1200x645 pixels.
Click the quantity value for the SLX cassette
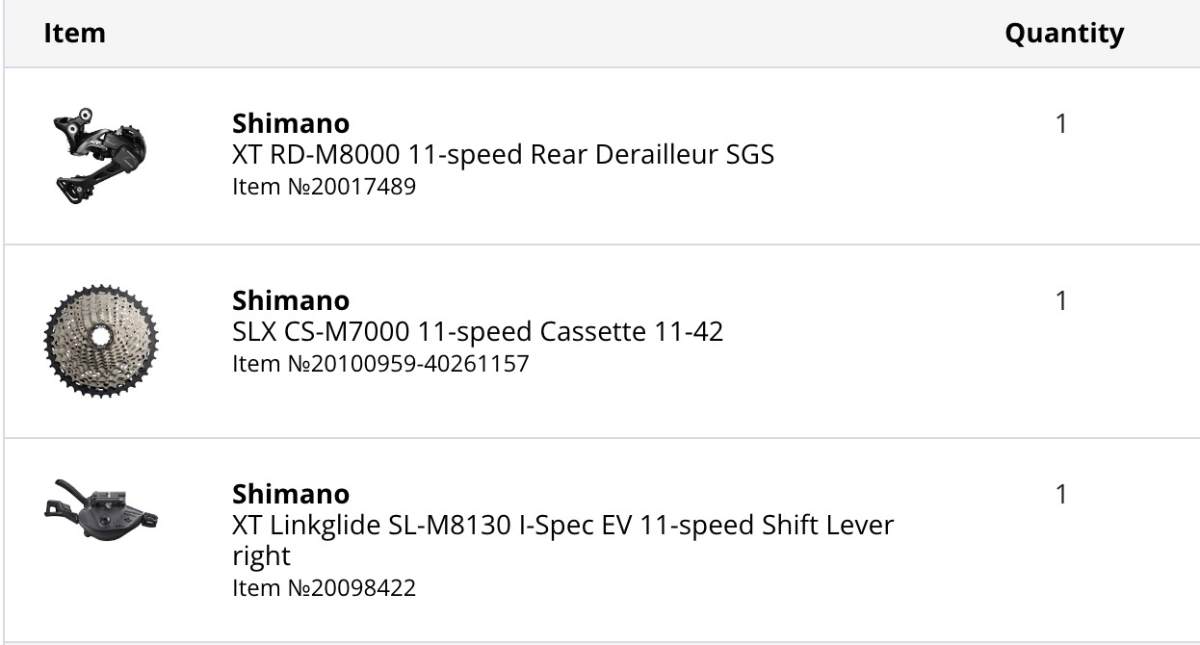click(x=1061, y=301)
